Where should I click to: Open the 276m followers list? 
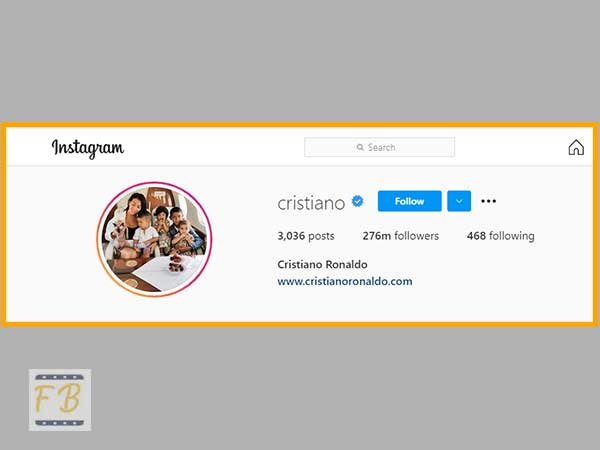coord(401,236)
